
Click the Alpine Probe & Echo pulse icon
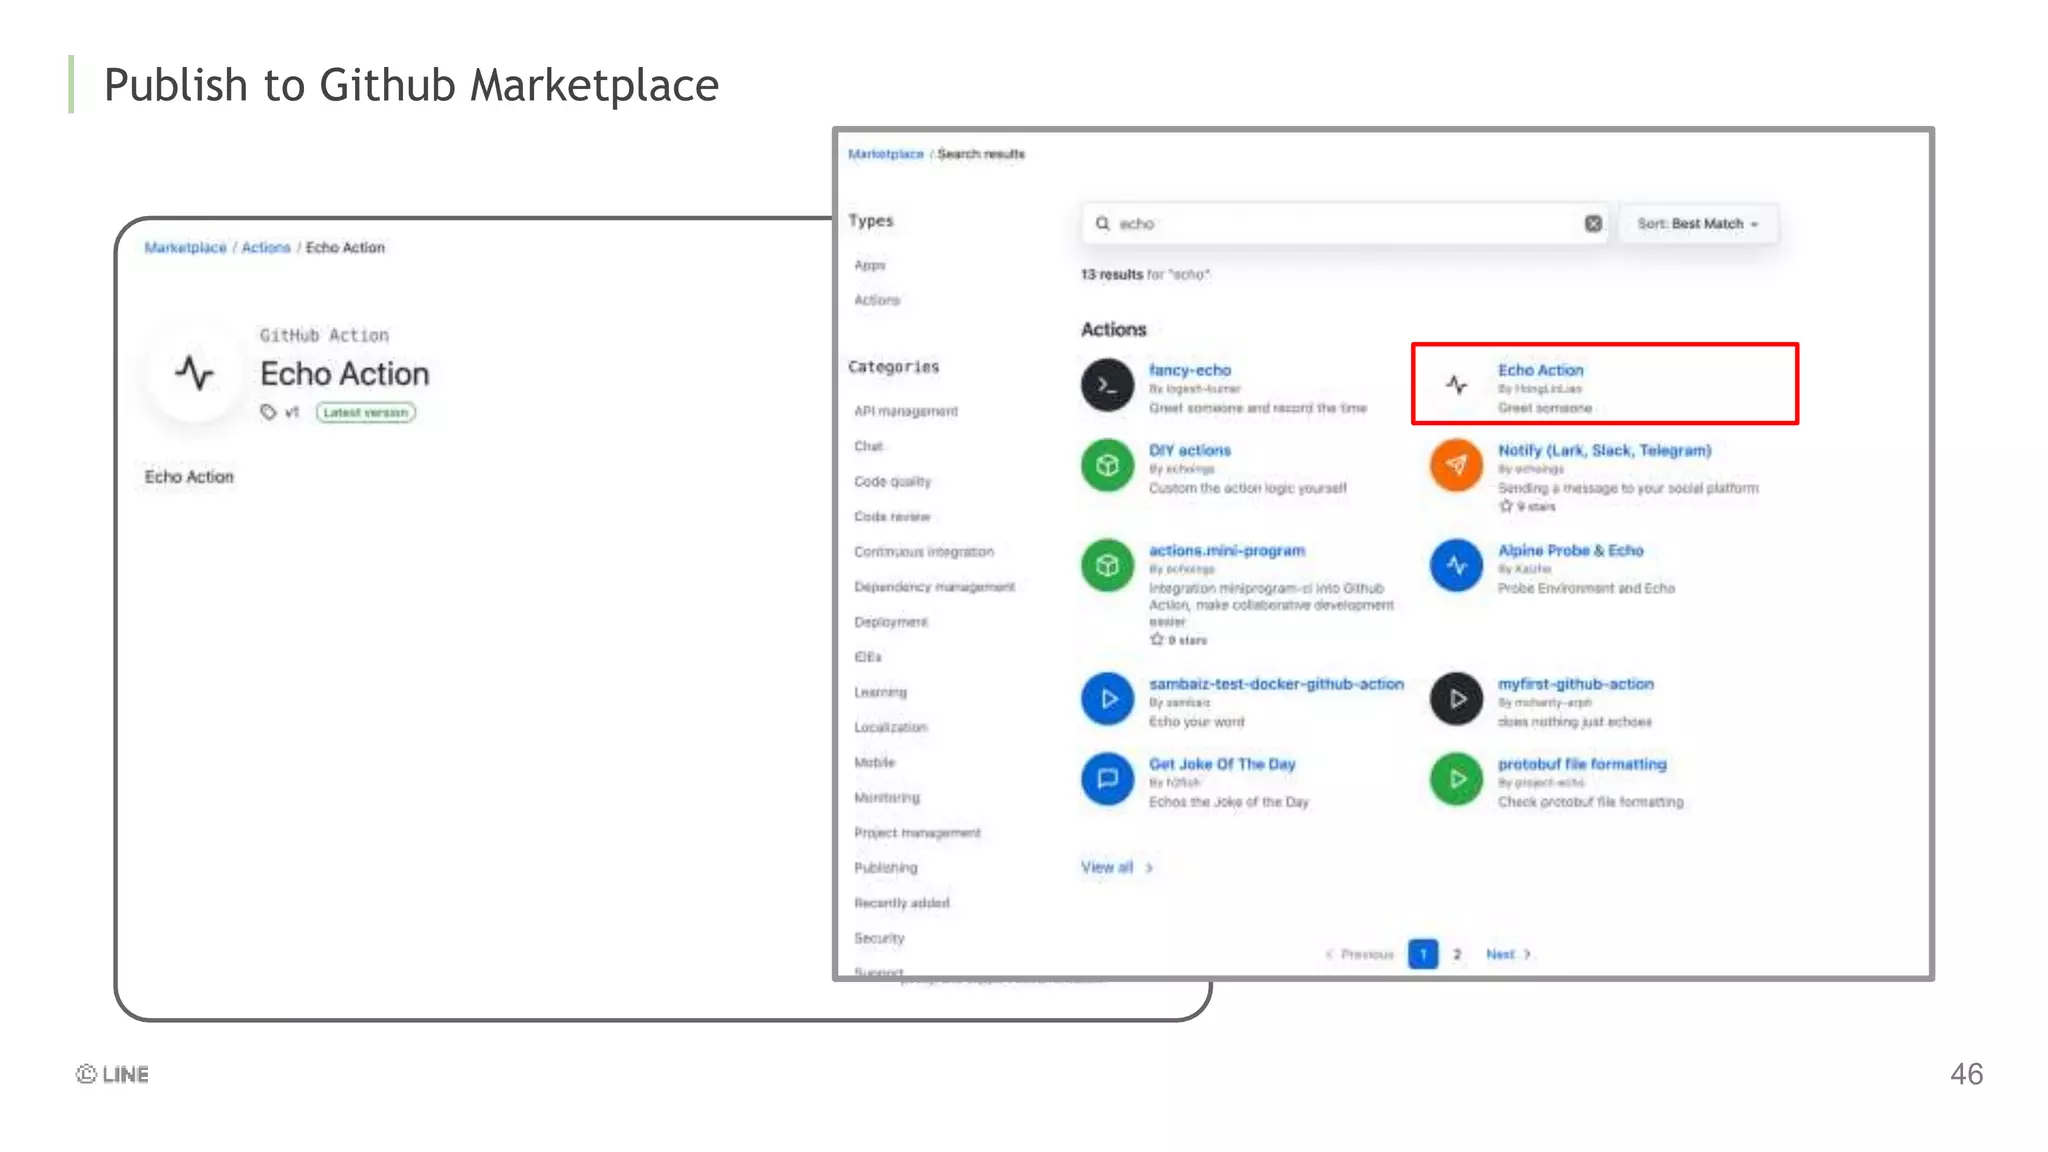coord(1456,566)
